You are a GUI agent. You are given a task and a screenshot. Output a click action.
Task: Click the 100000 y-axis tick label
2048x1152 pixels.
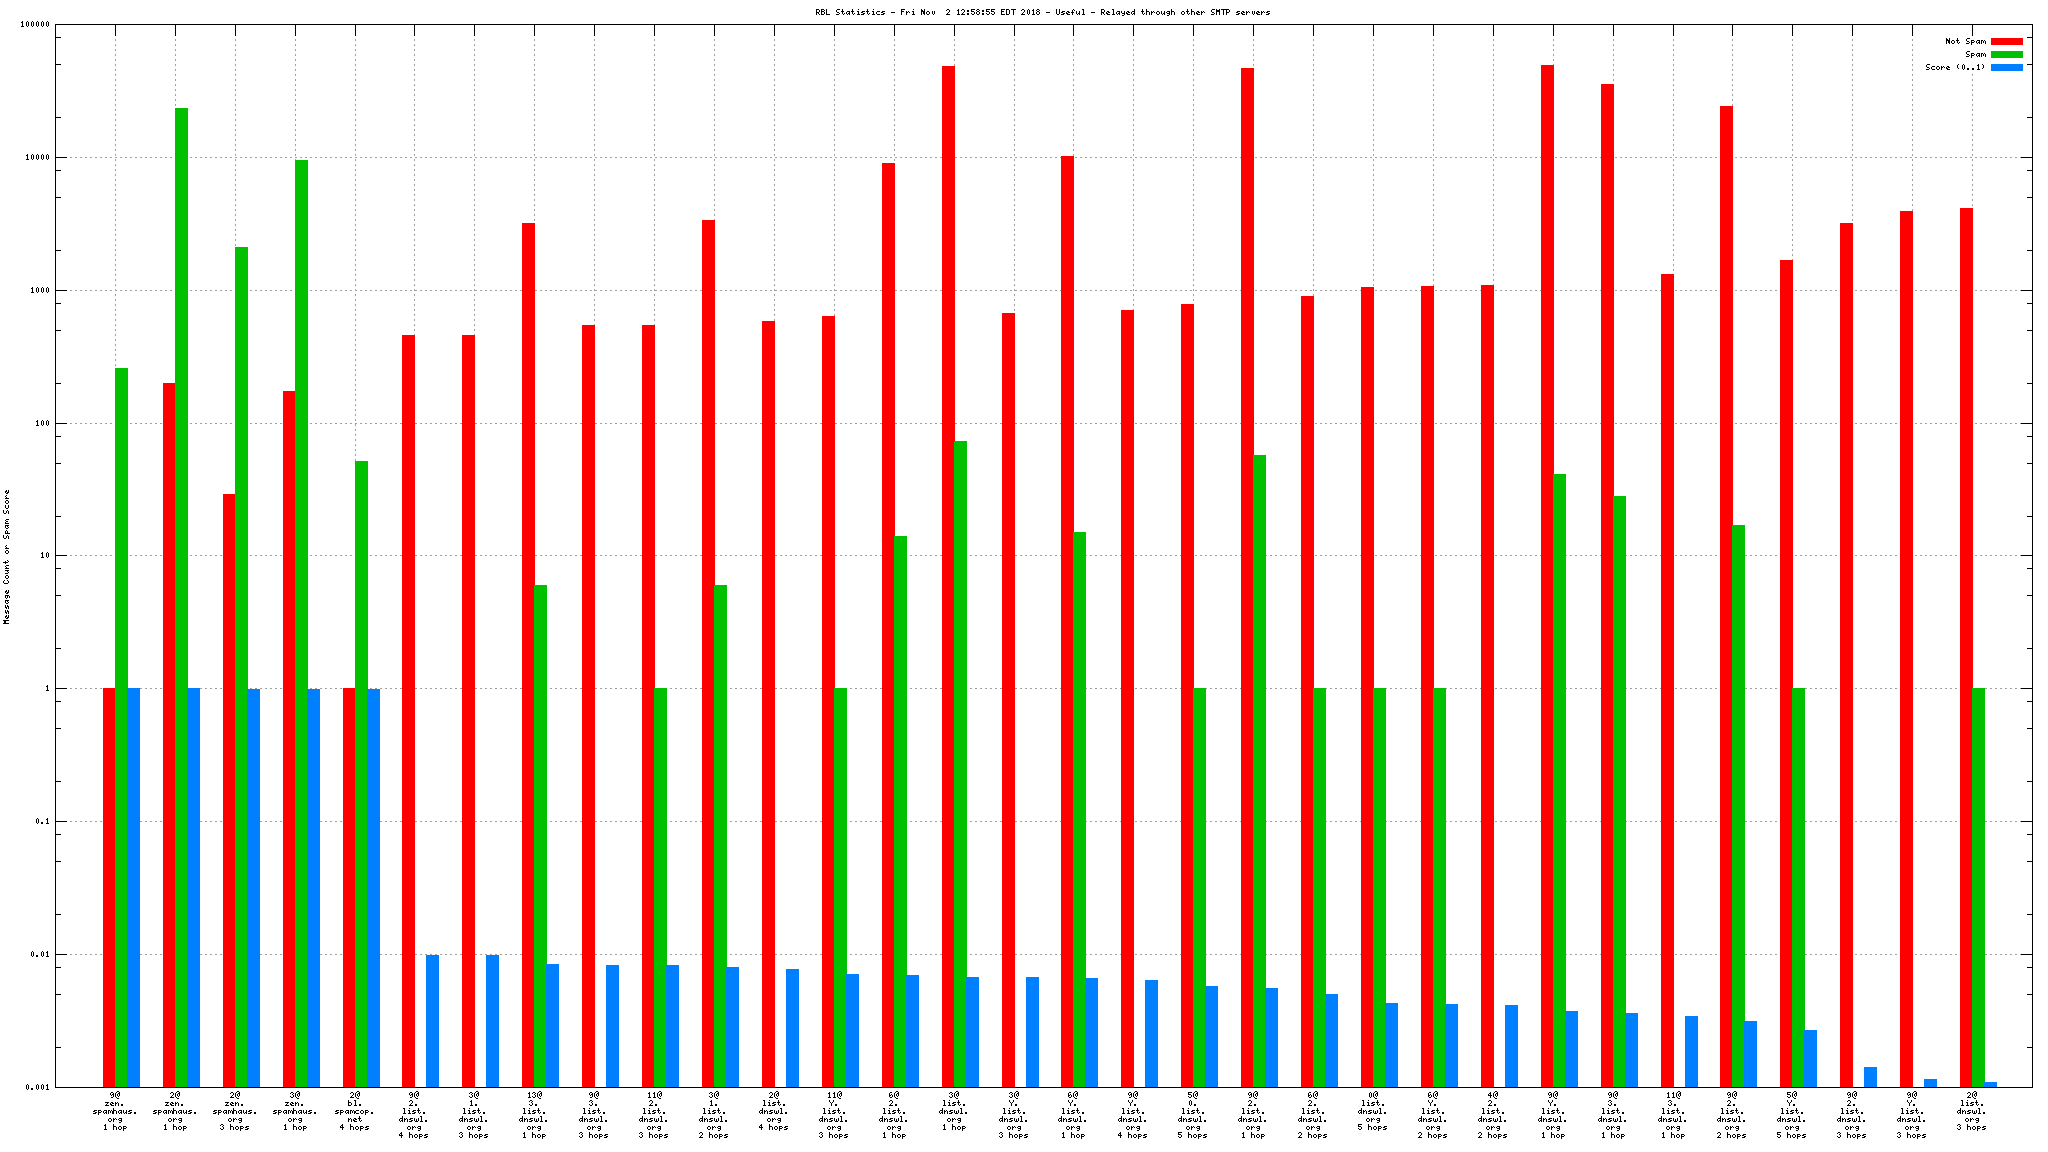pyautogui.click(x=34, y=25)
